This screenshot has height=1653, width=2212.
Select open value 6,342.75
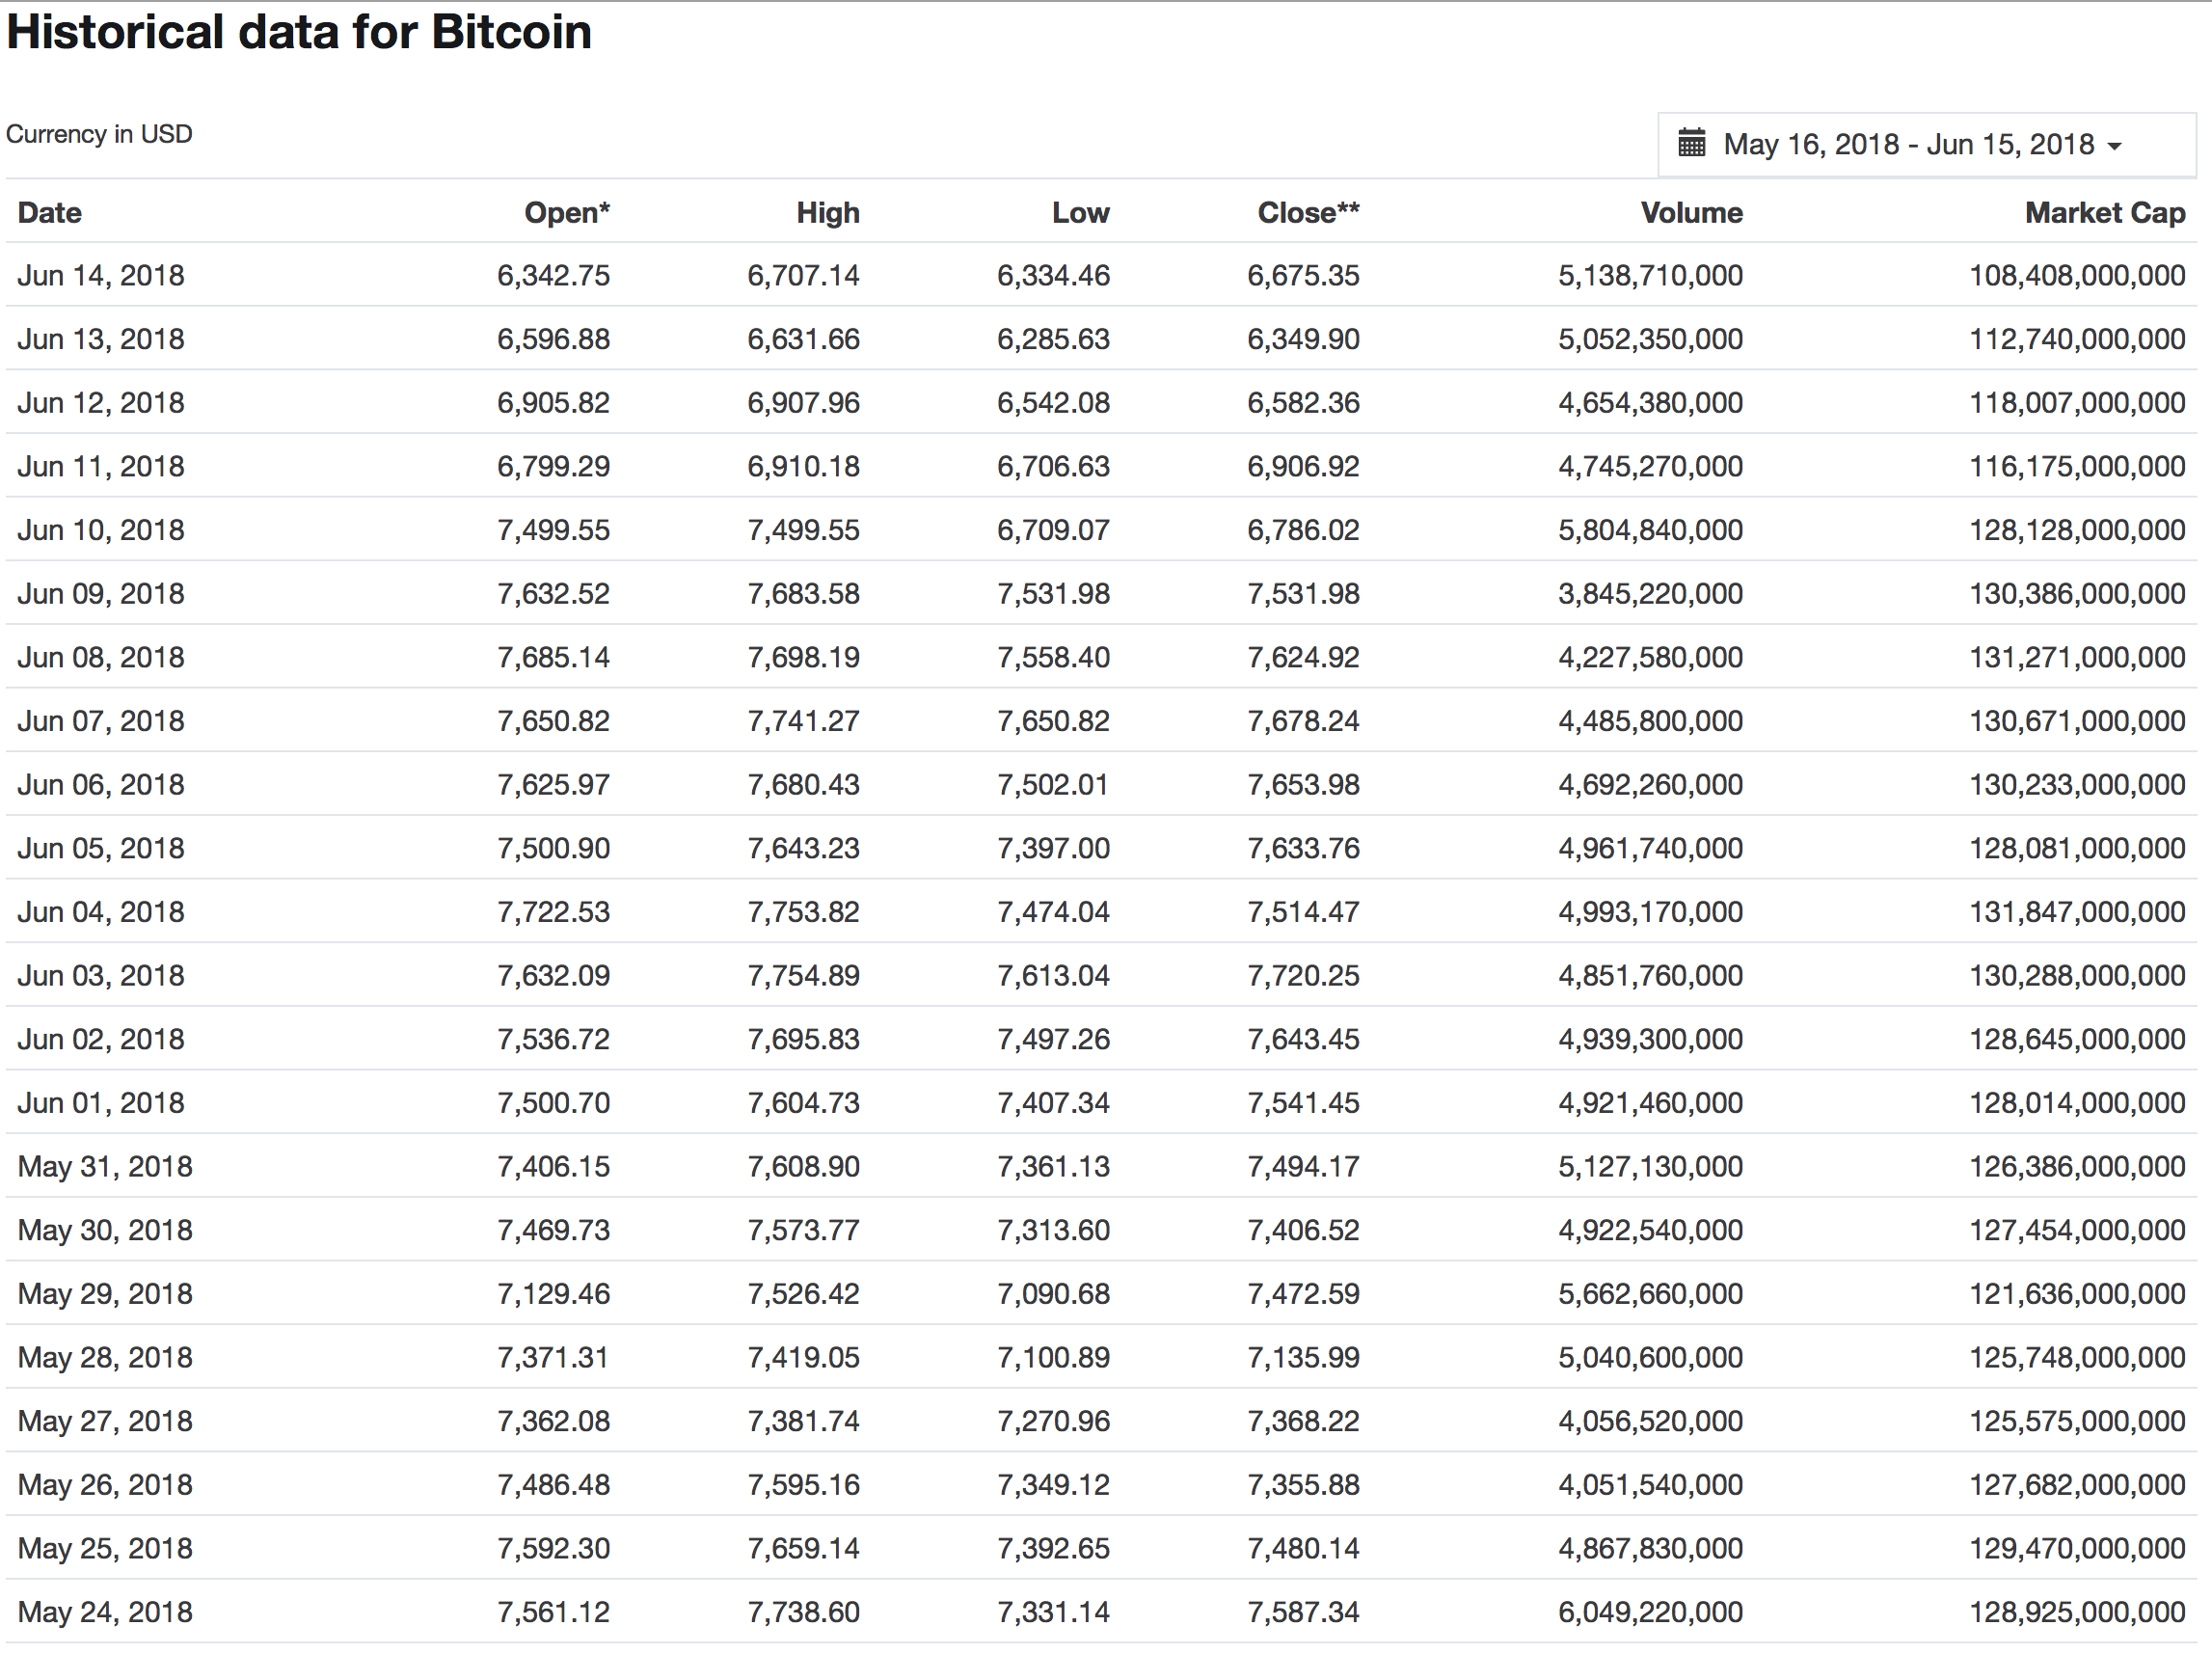click(553, 275)
